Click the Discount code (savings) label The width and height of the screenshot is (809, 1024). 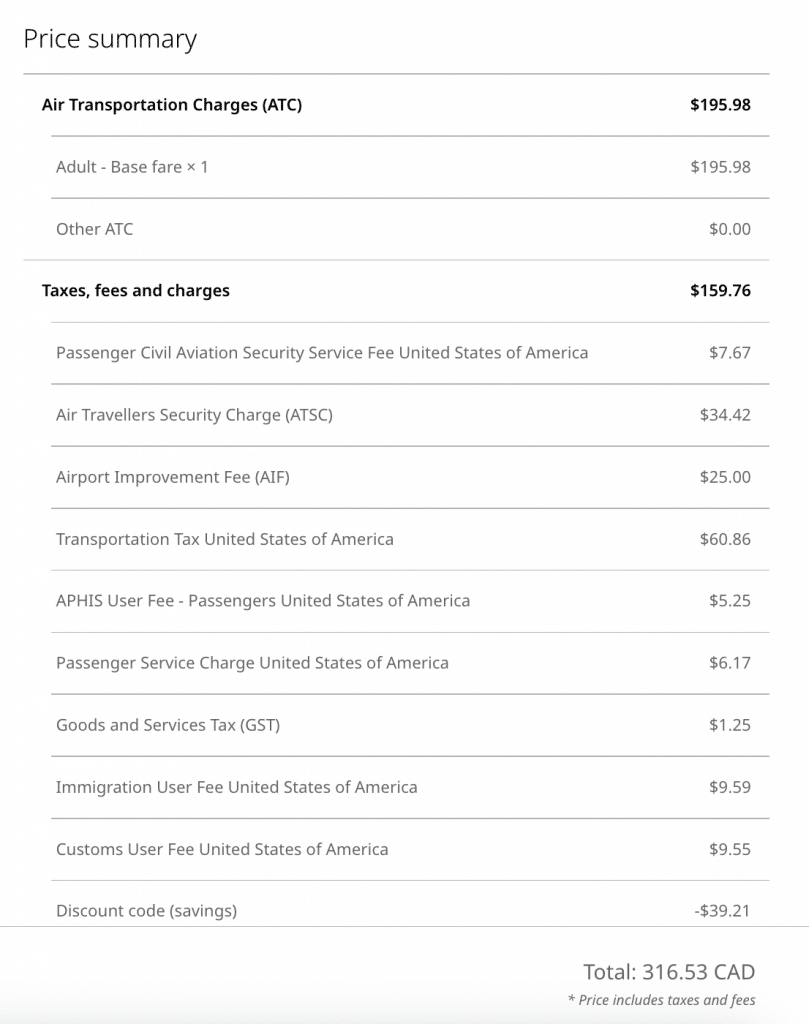pos(146,911)
